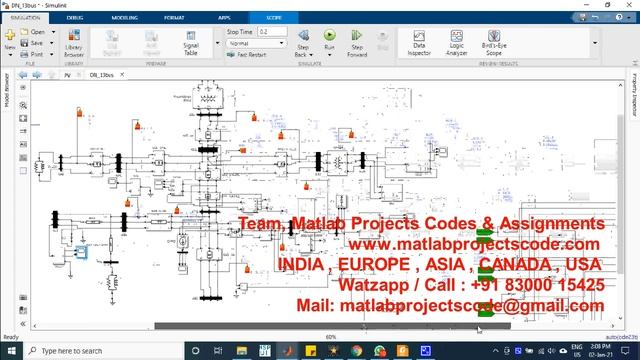This screenshot has height=360, width=640.
Task: Click the canvas scroll-left arrow
Action: coord(35,326)
